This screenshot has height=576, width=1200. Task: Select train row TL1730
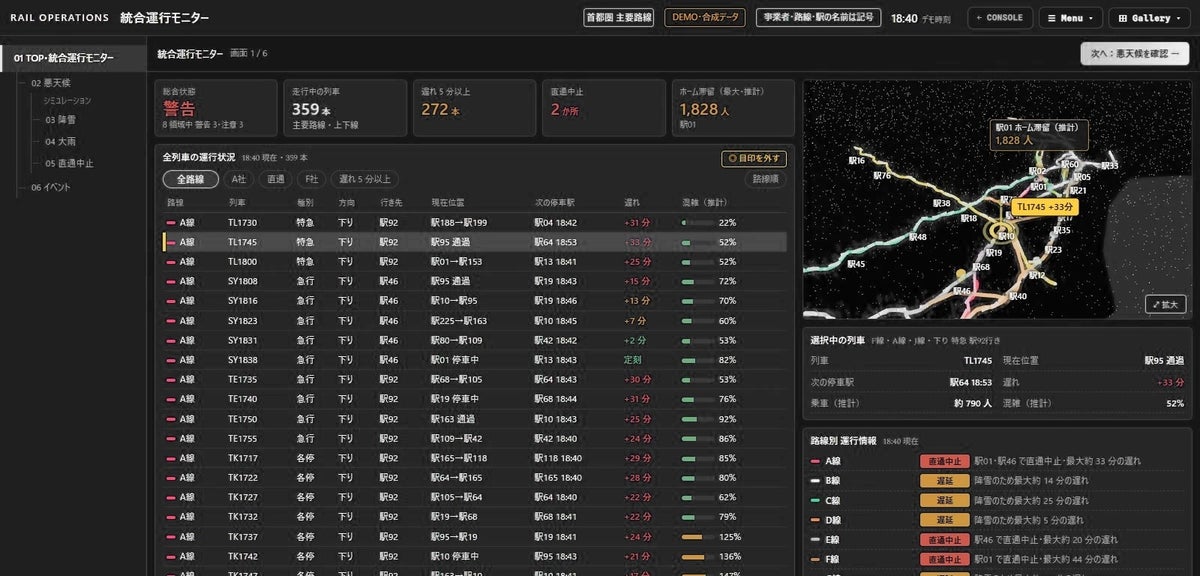pyautogui.click(x=475, y=223)
